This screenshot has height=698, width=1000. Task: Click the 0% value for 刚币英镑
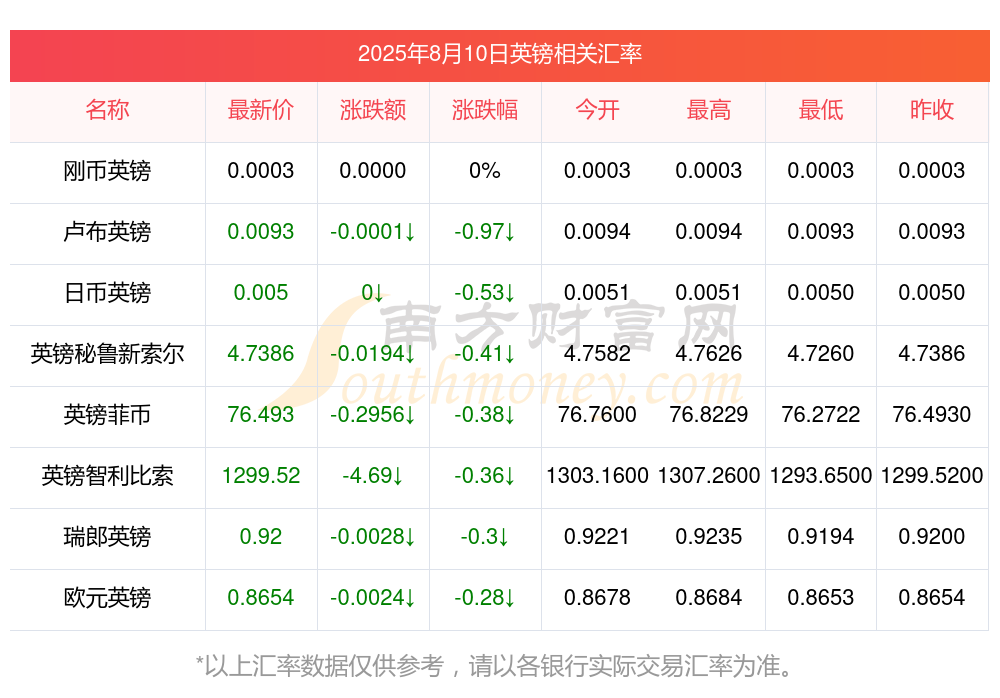tap(485, 171)
